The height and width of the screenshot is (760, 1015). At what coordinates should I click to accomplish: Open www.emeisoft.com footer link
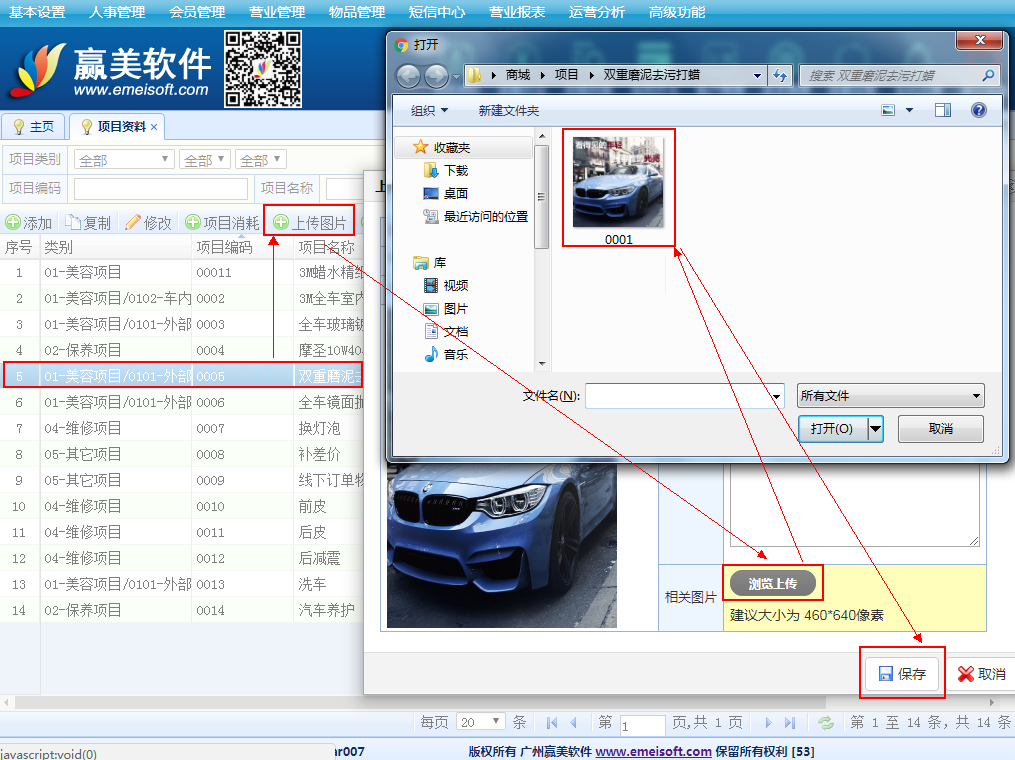(653, 752)
